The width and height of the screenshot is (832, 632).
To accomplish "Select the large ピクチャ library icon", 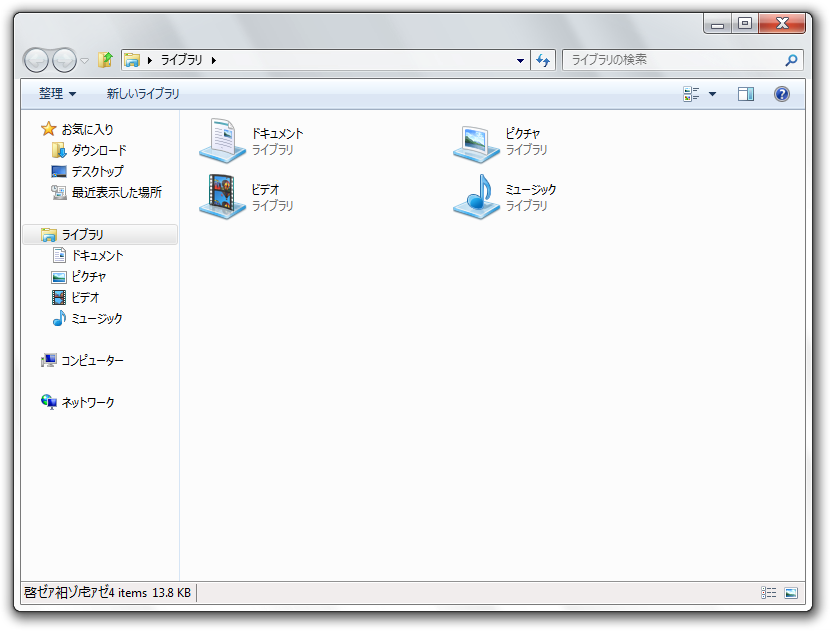I will point(476,144).
